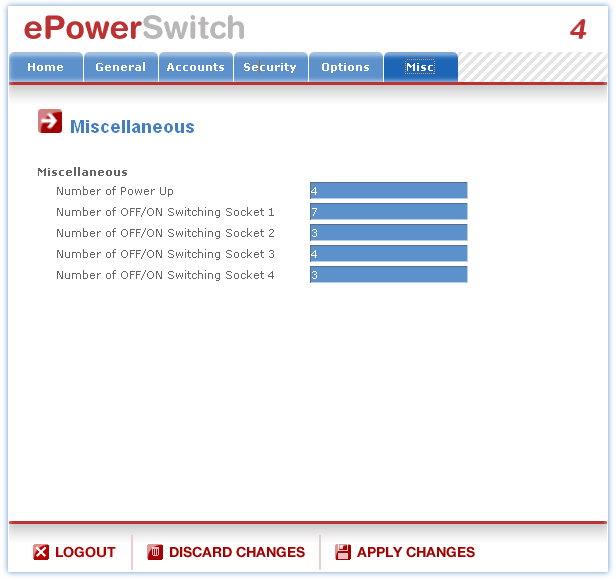Click the trash icon for discarding changes
Screen dimensions: 616x580
point(155,552)
